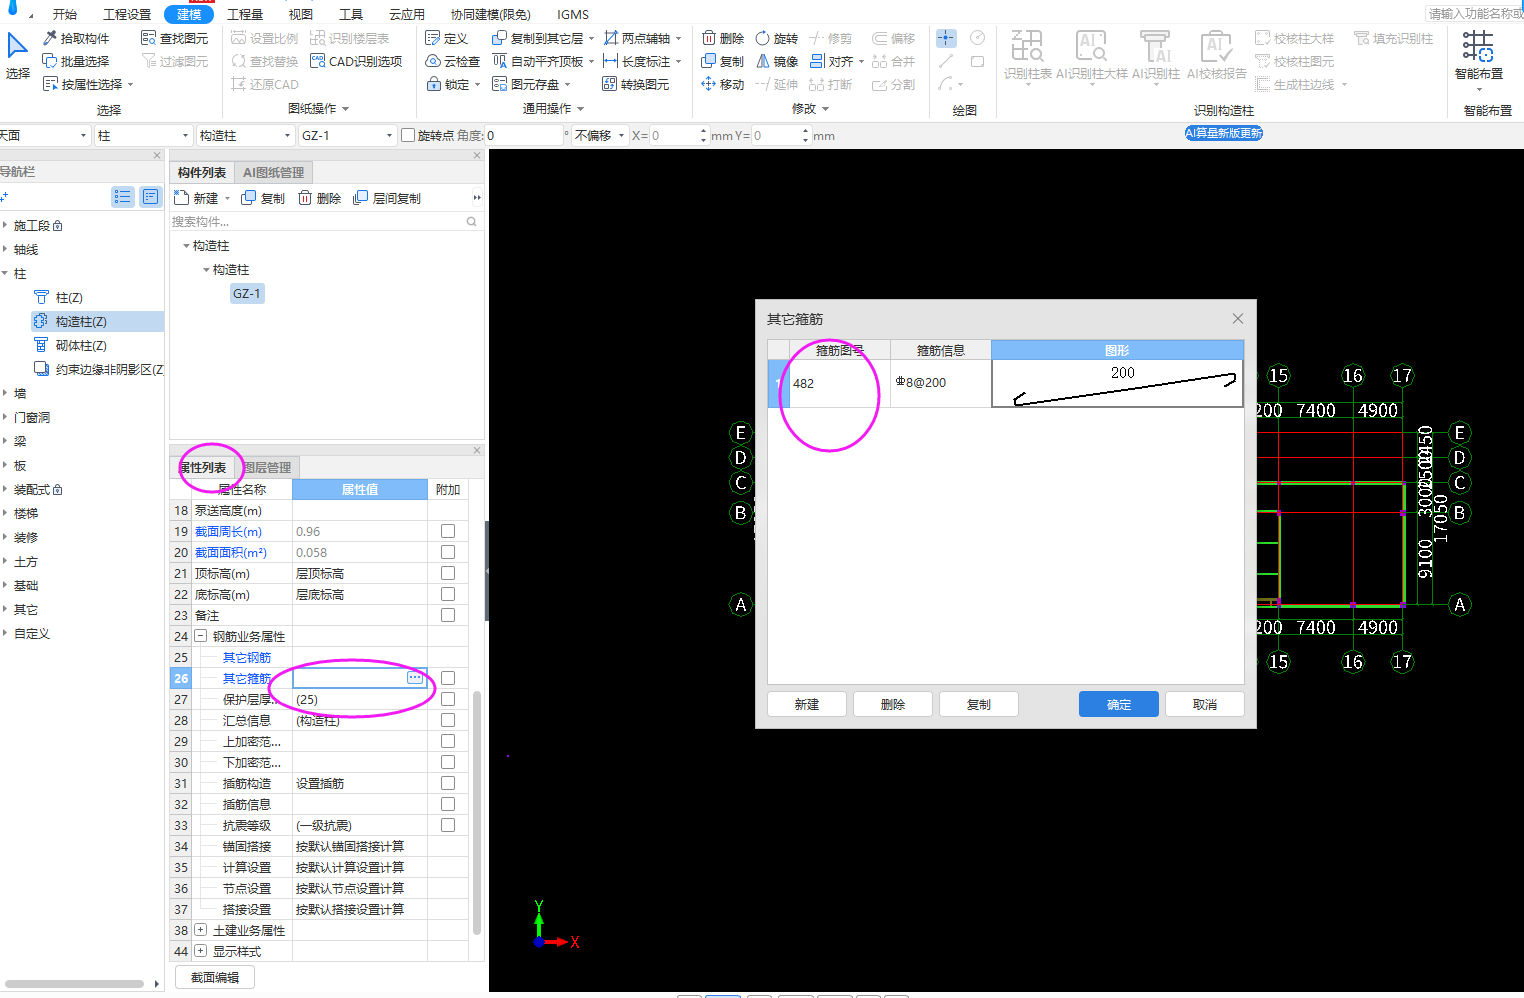The height and width of the screenshot is (998, 1524).
Task: Open the 工程量 ribbon tab
Action: (x=245, y=14)
